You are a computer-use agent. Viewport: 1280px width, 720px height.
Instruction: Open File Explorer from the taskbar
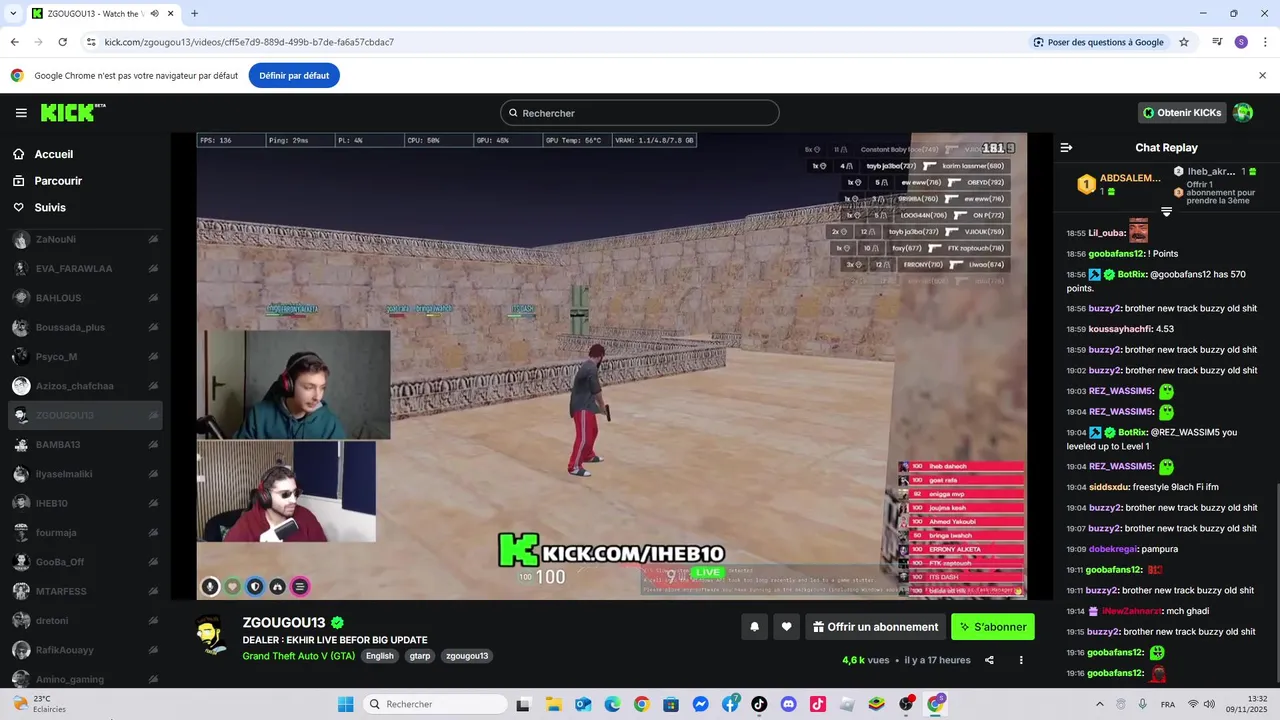click(x=553, y=704)
